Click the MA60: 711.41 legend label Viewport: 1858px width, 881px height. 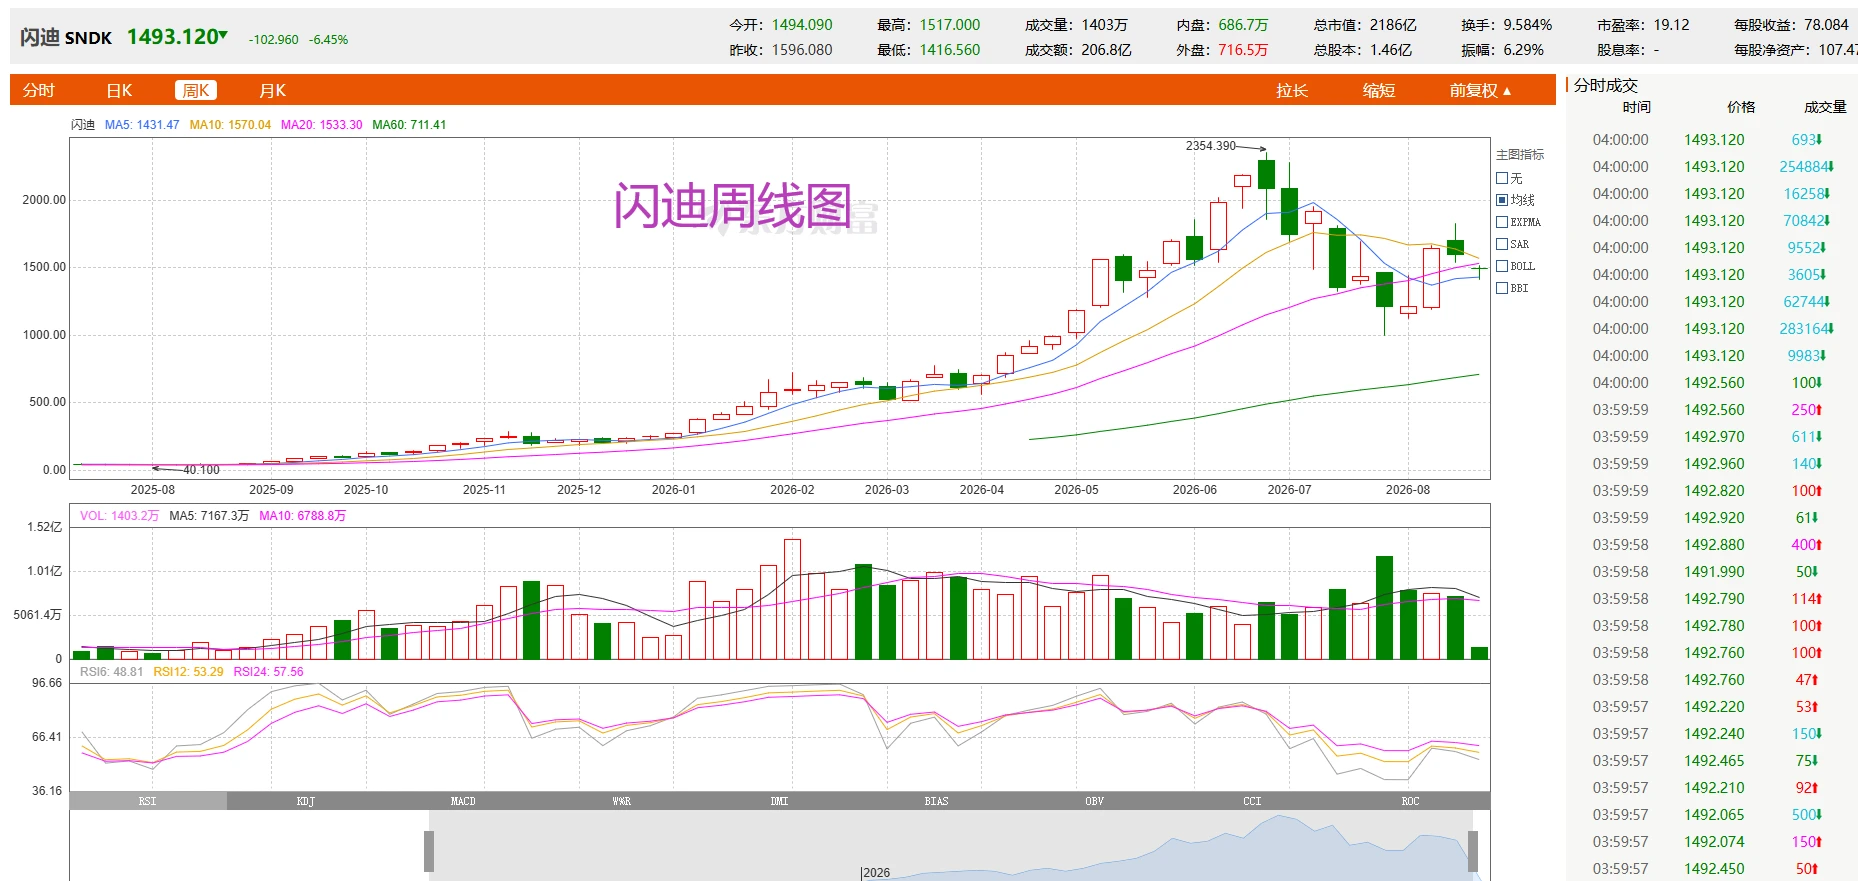point(409,125)
